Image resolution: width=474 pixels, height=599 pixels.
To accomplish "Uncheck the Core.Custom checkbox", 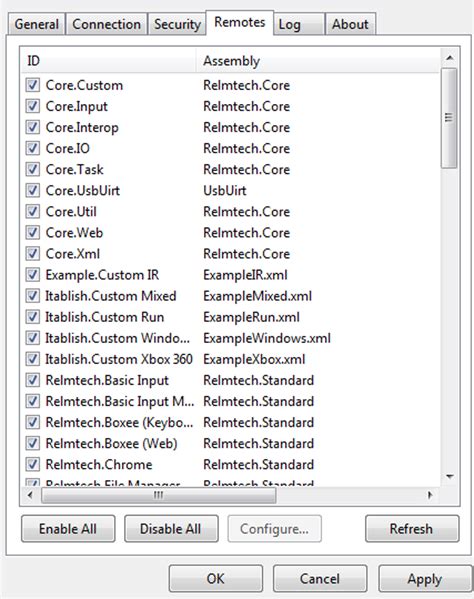I will click(x=32, y=85).
